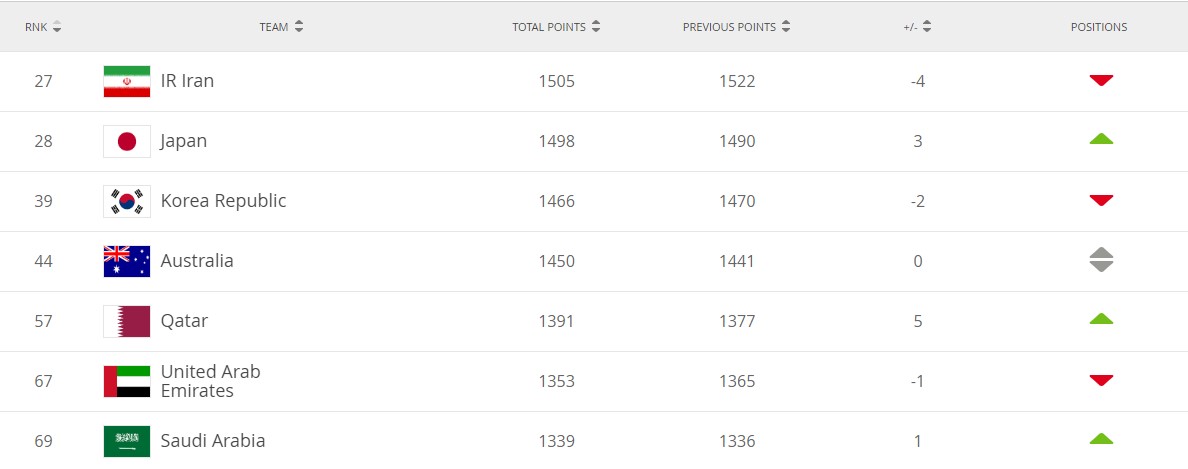Sort by TEAM column sort arrows
The width and height of the screenshot is (1188, 469).
coord(299,27)
